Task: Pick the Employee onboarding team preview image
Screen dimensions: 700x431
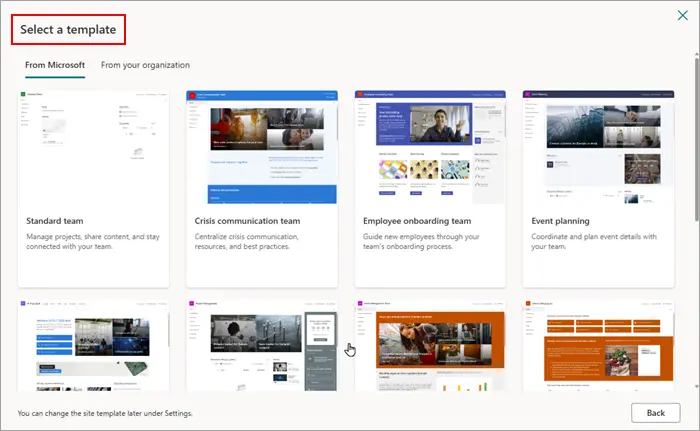Action: tap(429, 146)
